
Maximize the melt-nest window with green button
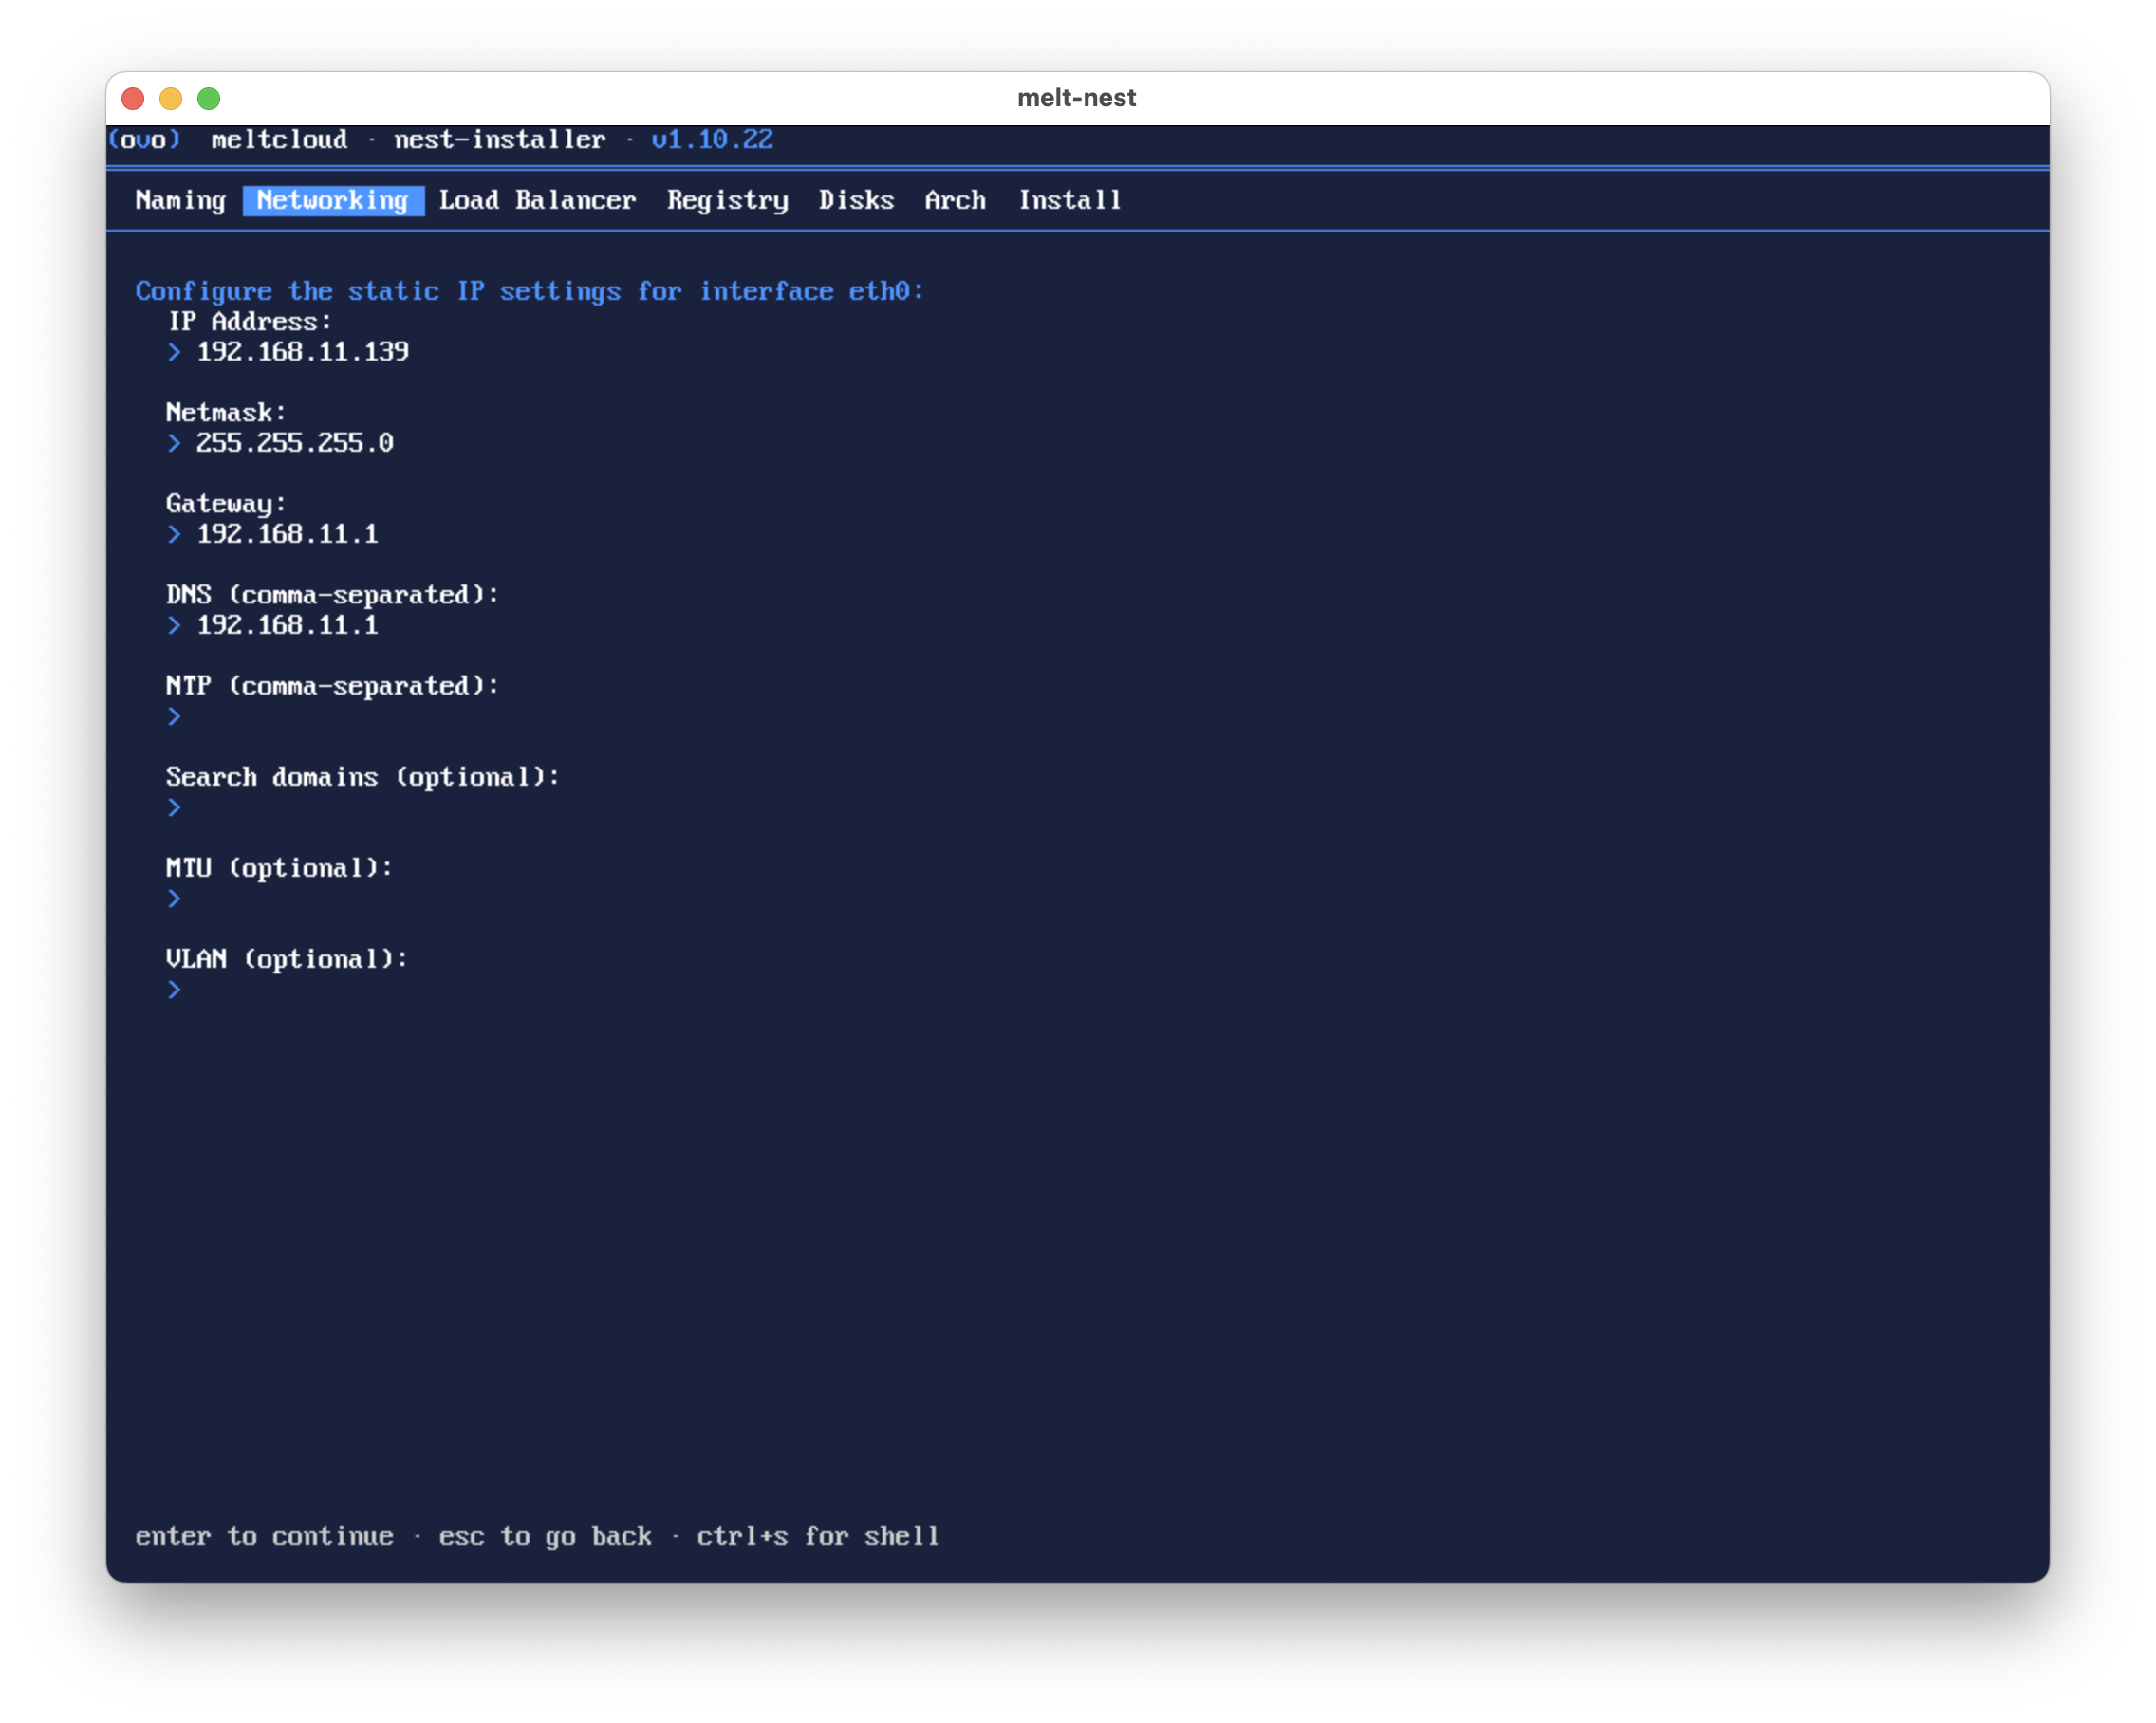(209, 98)
